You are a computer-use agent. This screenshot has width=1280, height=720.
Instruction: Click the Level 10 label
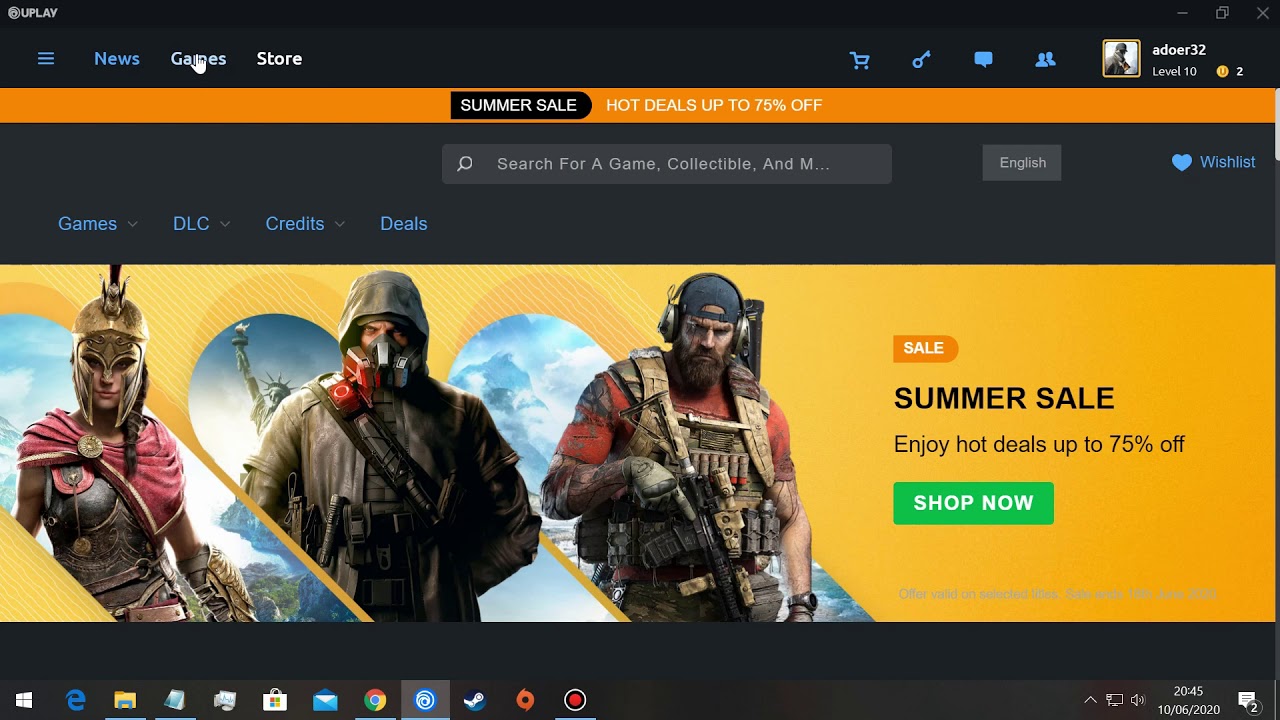[1174, 72]
